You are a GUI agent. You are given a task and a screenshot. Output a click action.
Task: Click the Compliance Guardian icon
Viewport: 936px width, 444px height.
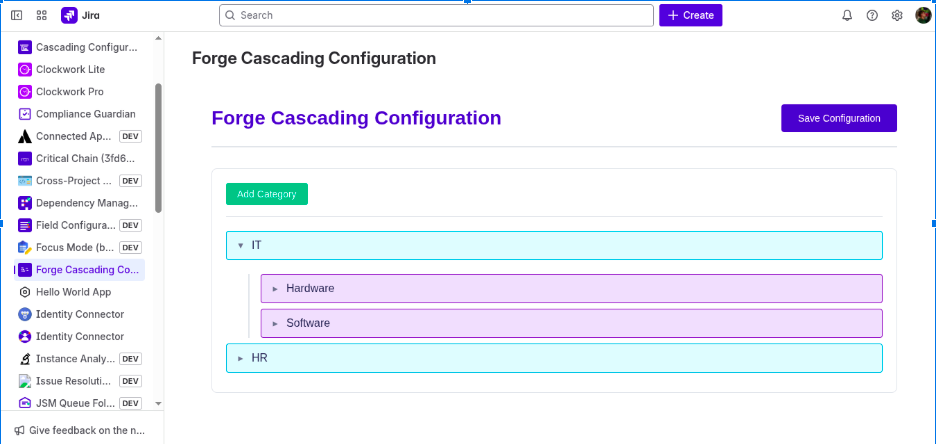tap(24, 114)
